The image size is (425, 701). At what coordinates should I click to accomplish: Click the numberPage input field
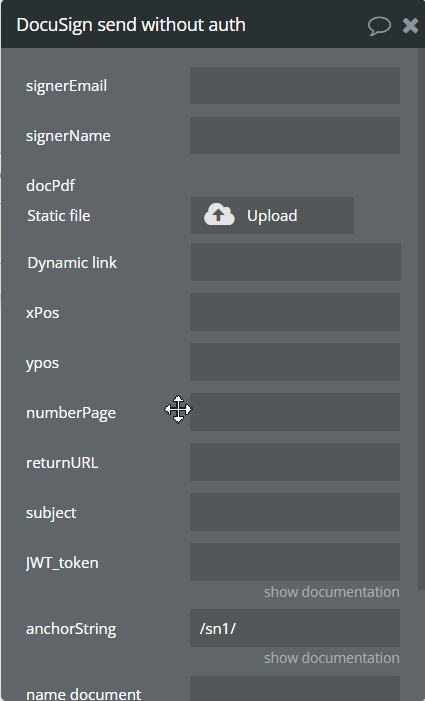(295, 412)
